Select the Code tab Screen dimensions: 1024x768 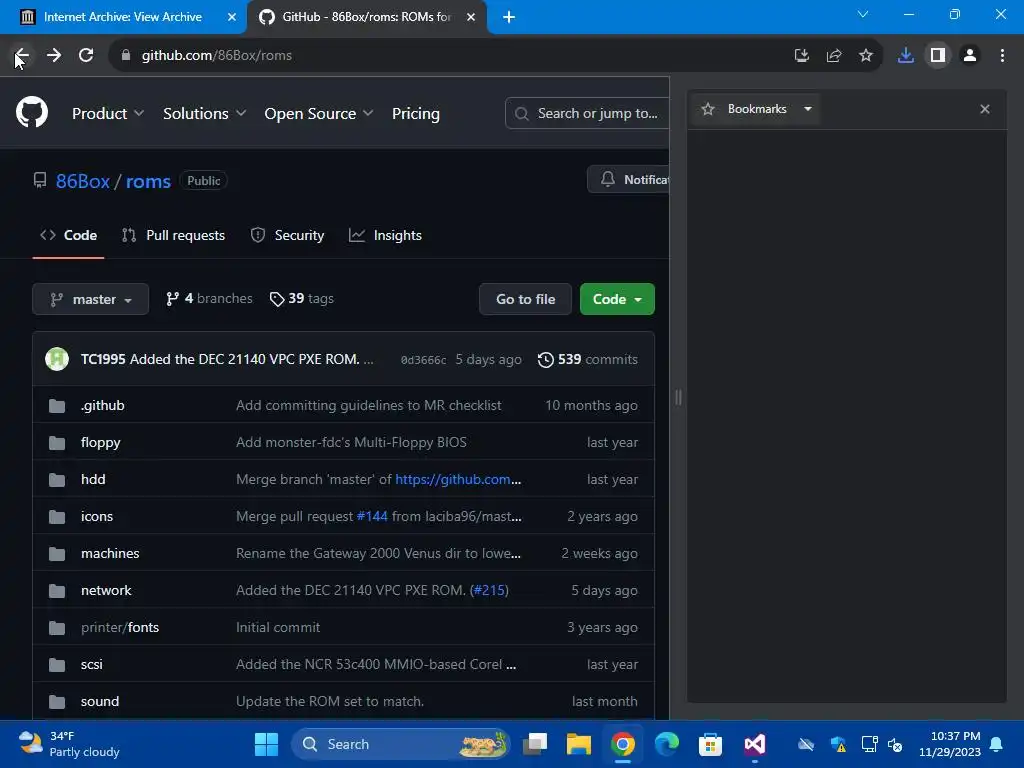[69, 235]
